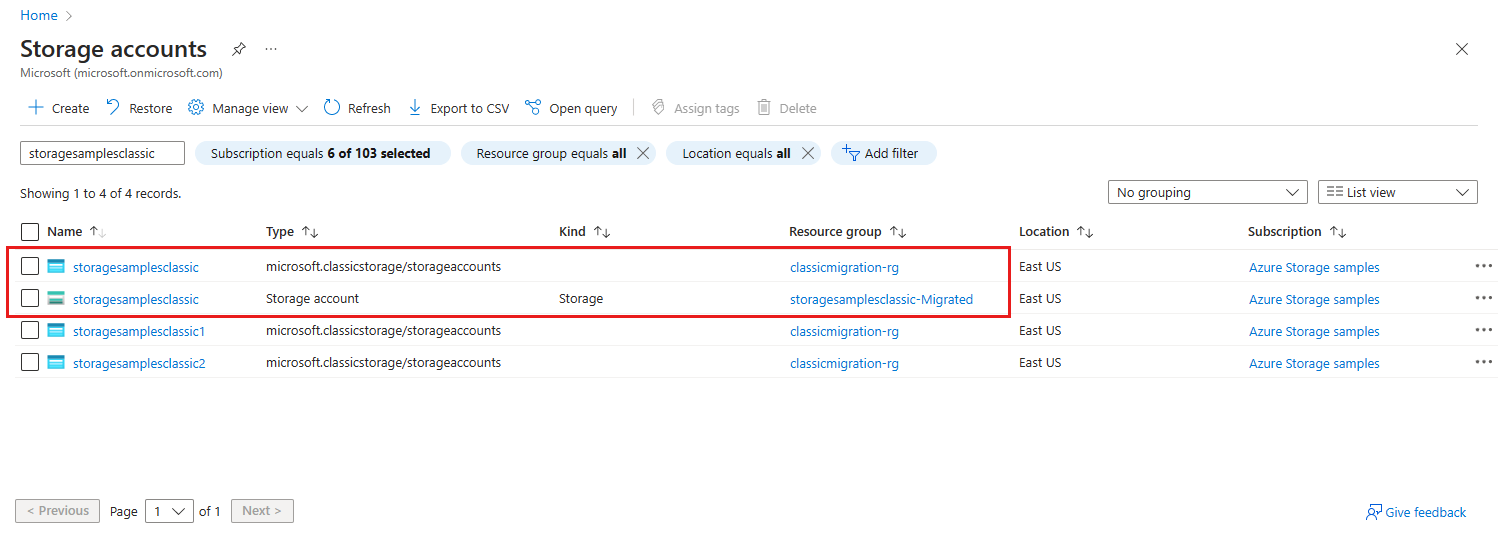The width and height of the screenshot is (1498, 543).
Task: Open the Location equals filter
Action: coord(736,153)
